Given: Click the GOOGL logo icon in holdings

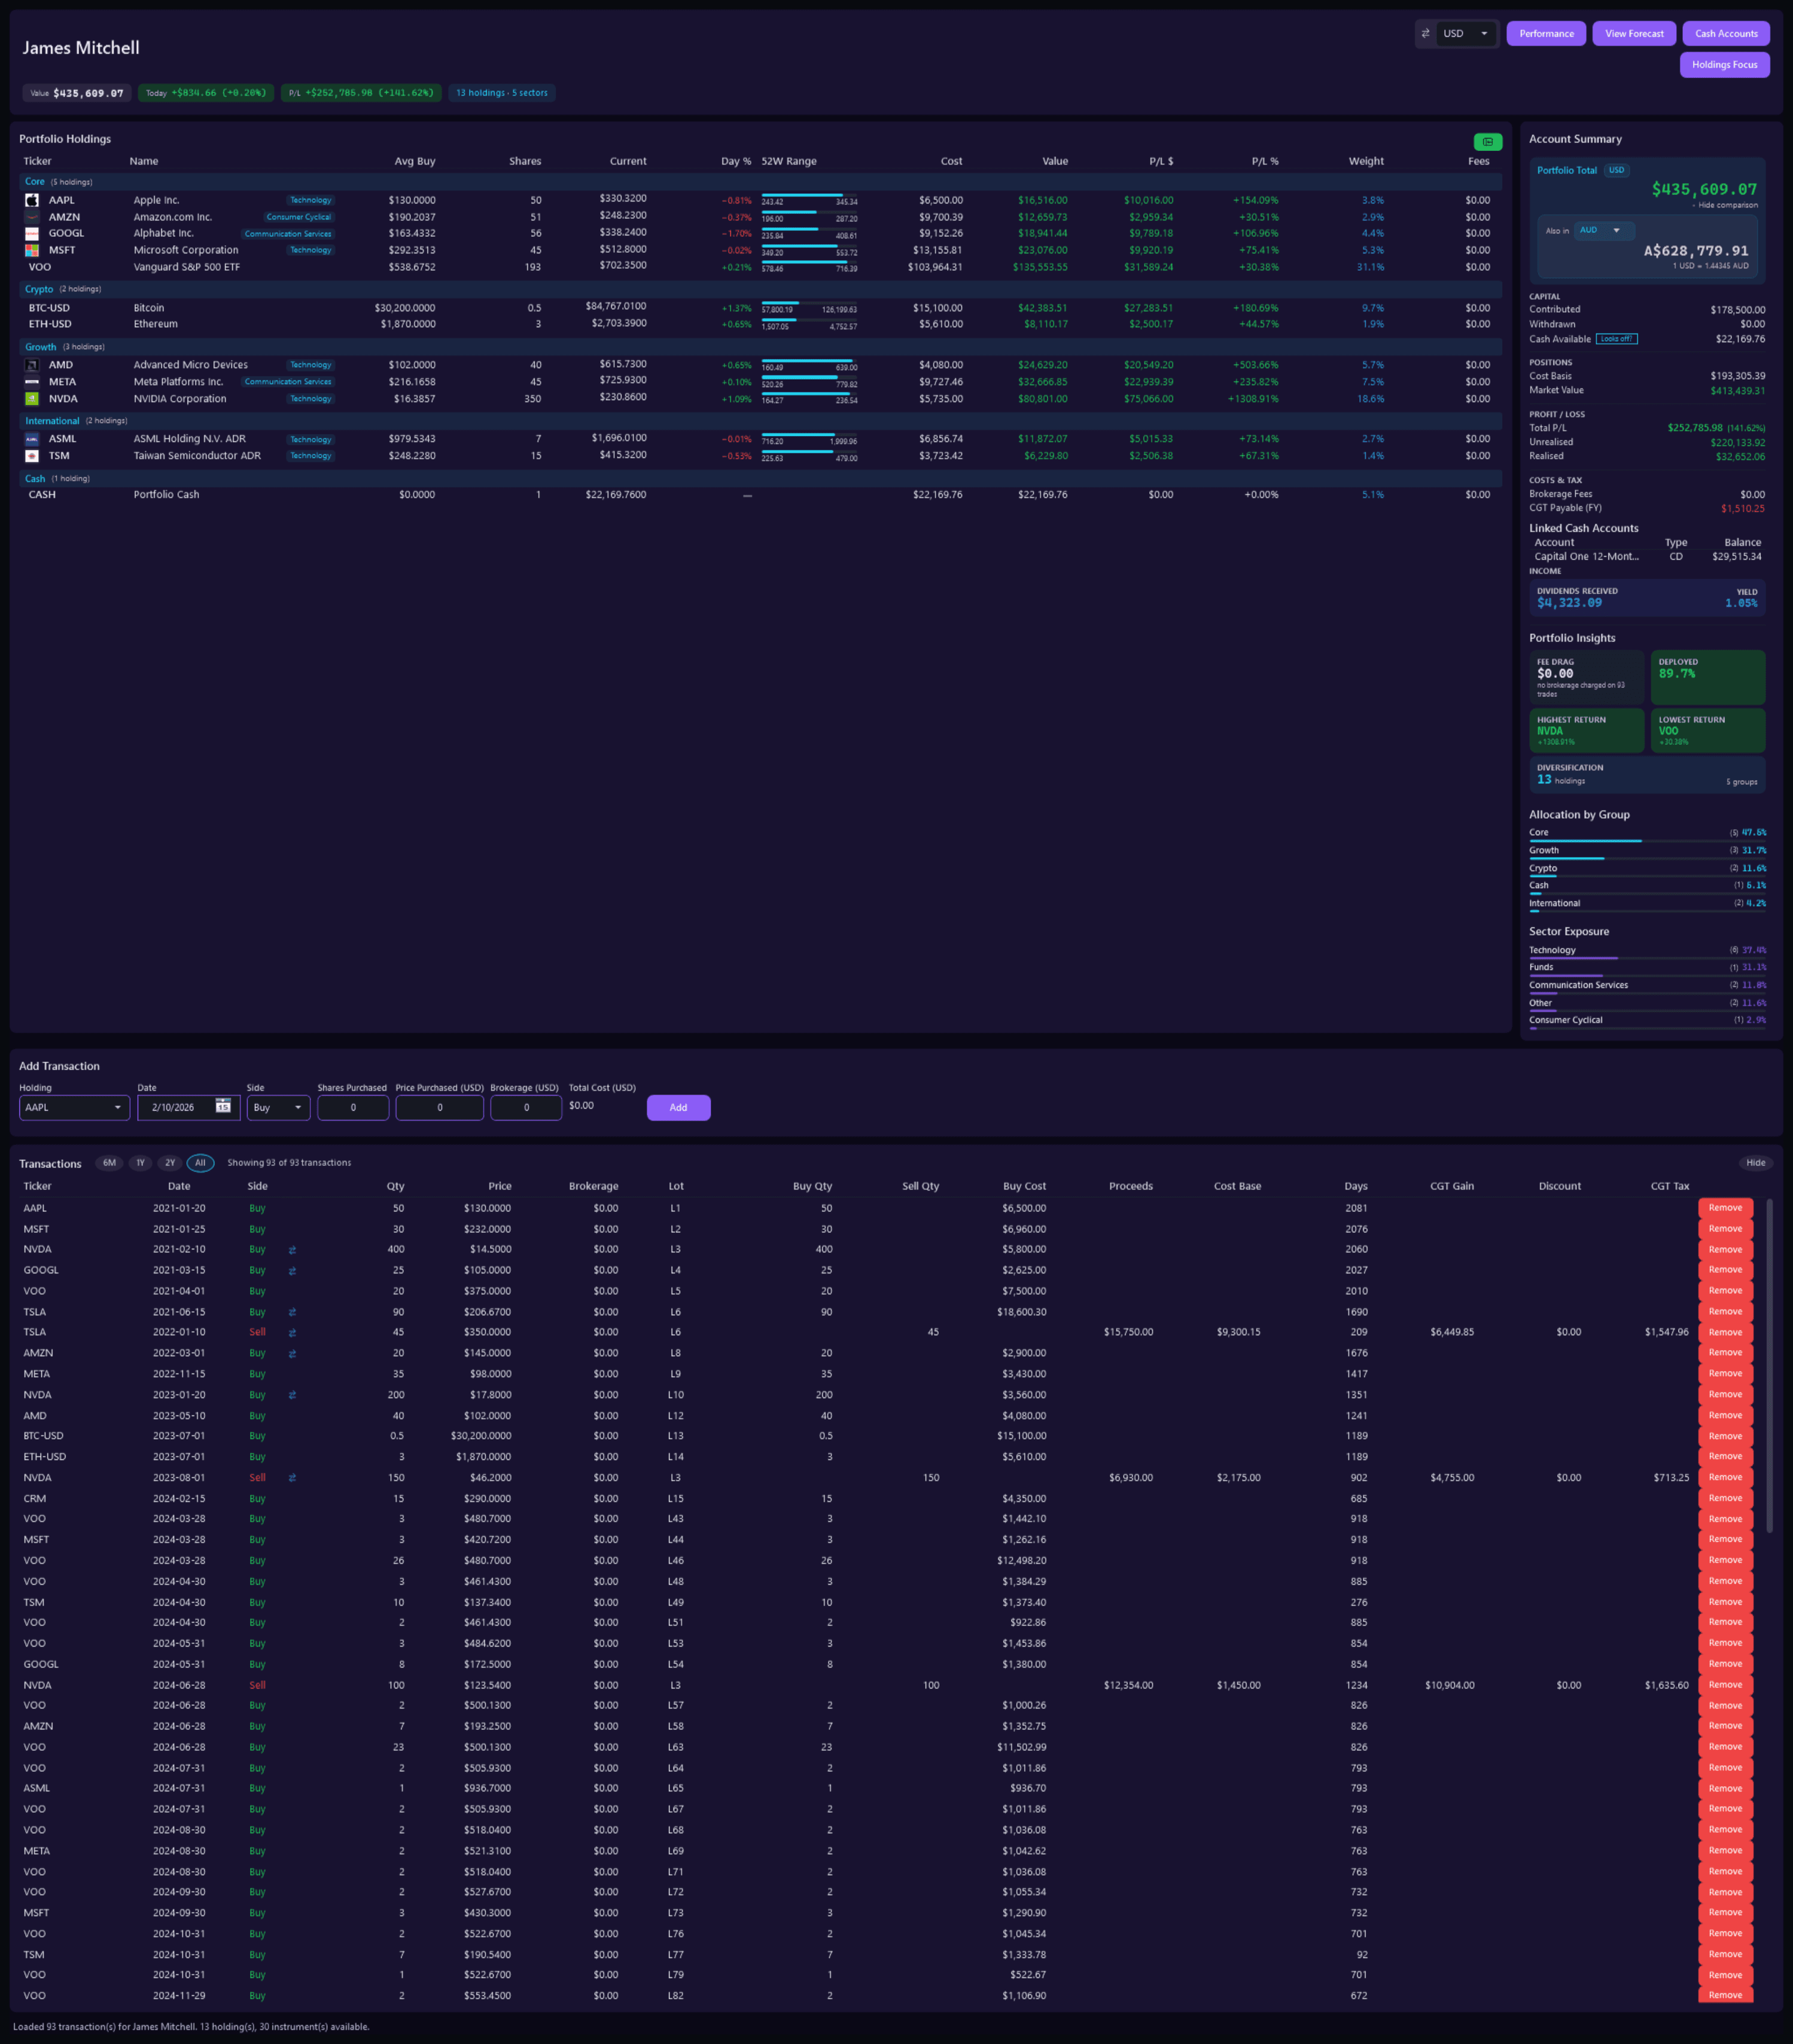Looking at the screenshot, I should coord(32,233).
